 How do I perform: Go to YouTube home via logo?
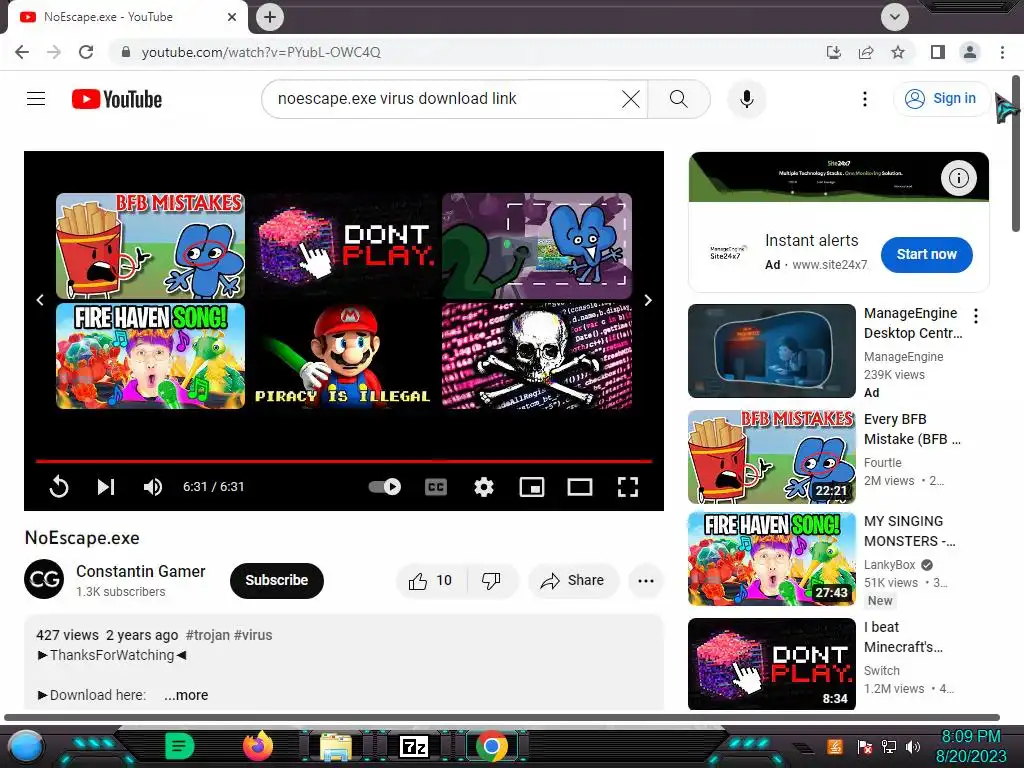[x=117, y=99]
